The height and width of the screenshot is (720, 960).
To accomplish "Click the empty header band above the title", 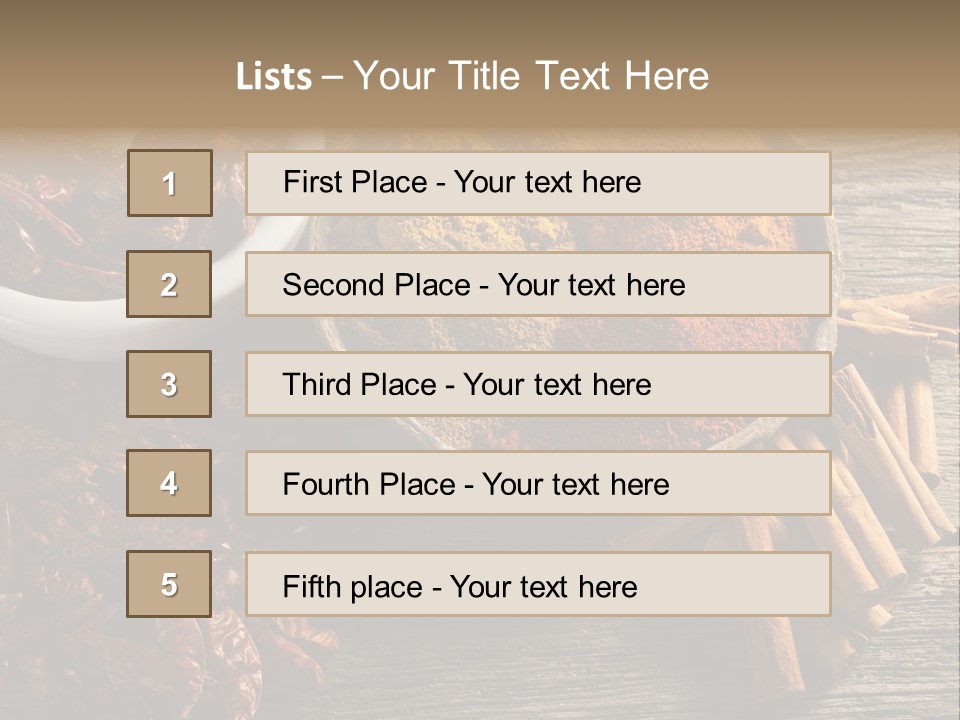I will [480, 22].
